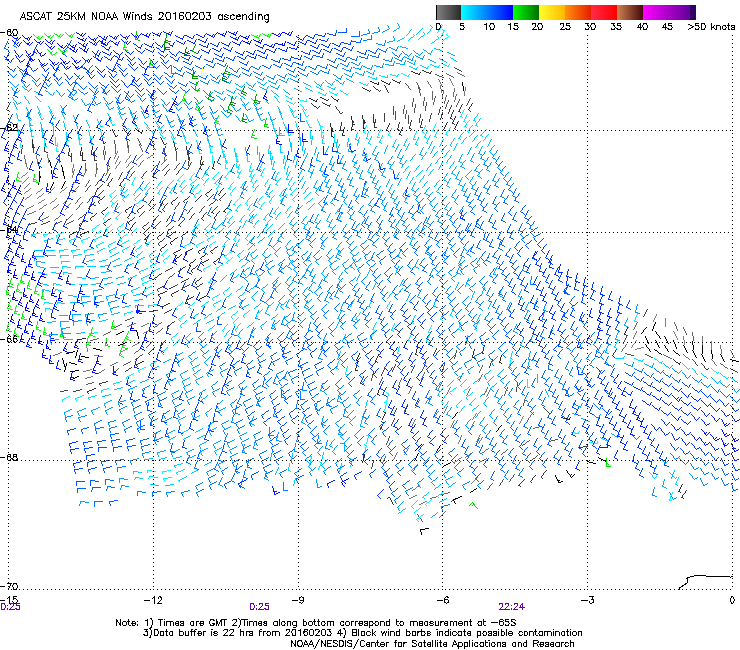Click the '-3' longitude axis label

click(x=587, y=600)
